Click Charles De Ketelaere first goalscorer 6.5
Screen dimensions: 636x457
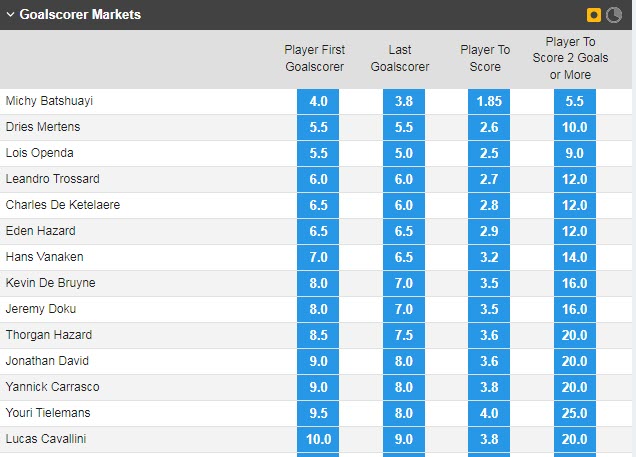(x=318, y=205)
